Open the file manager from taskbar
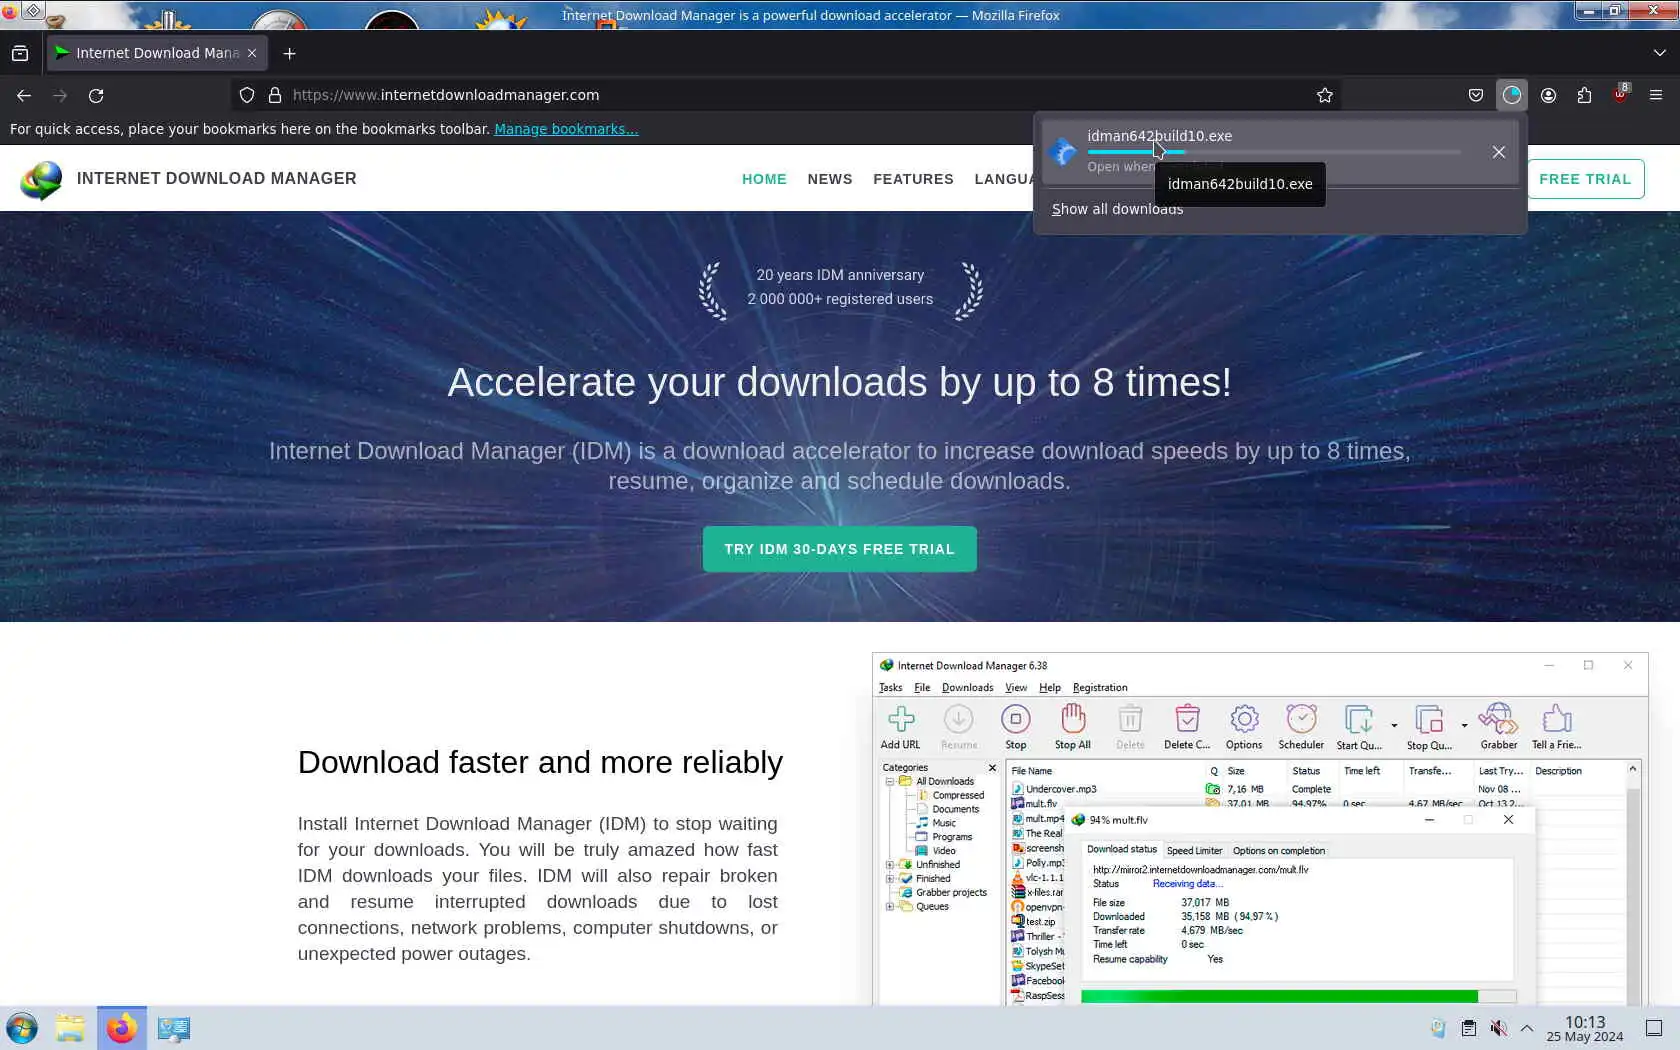1680x1050 pixels. [70, 1028]
